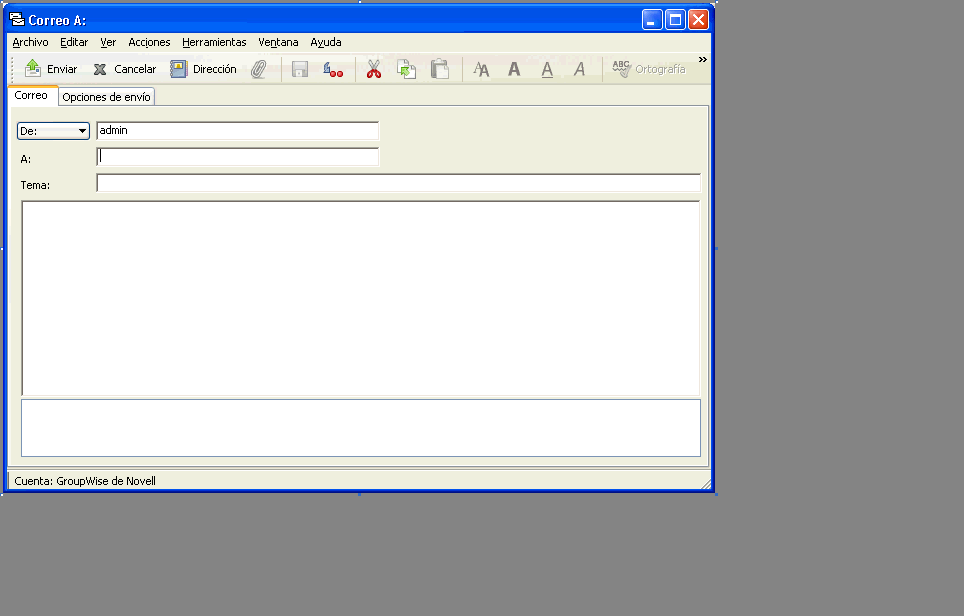Click the clipboard paste icon
The width and height of the screenshot is (964, 616).
440,69
